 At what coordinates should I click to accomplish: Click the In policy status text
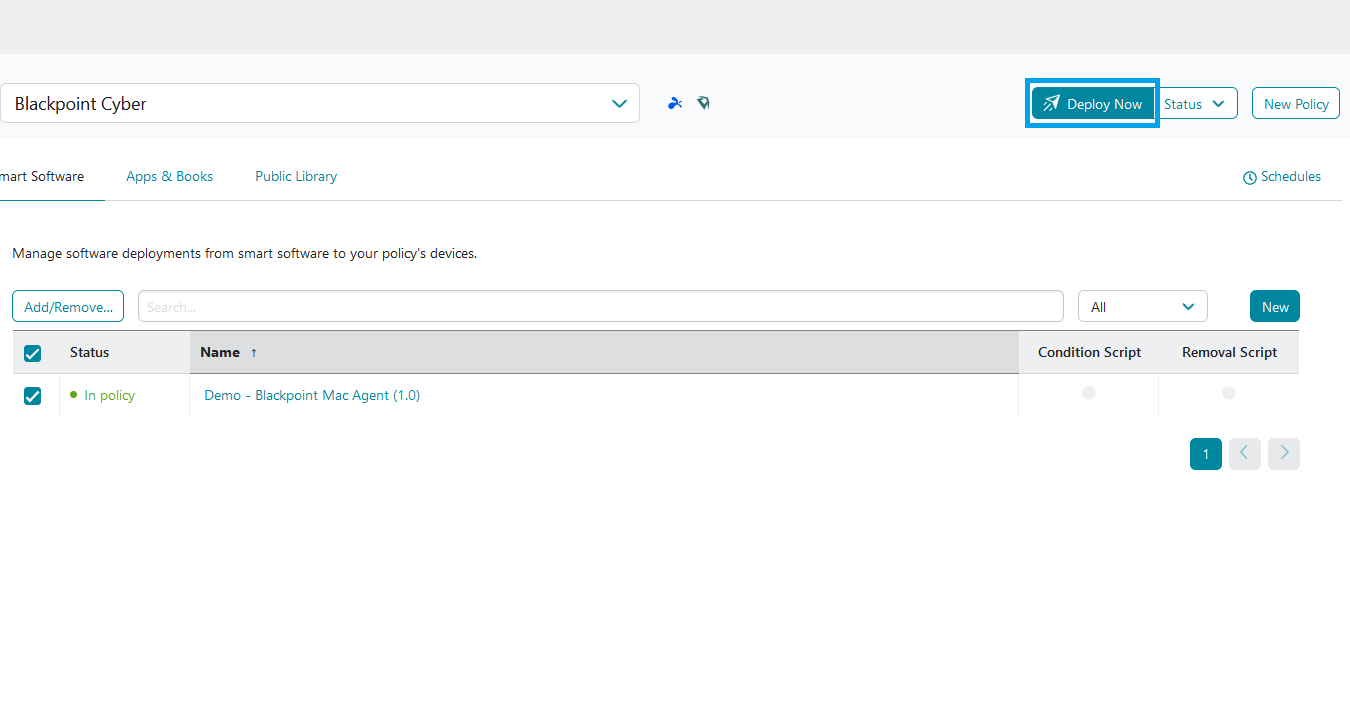109,395
